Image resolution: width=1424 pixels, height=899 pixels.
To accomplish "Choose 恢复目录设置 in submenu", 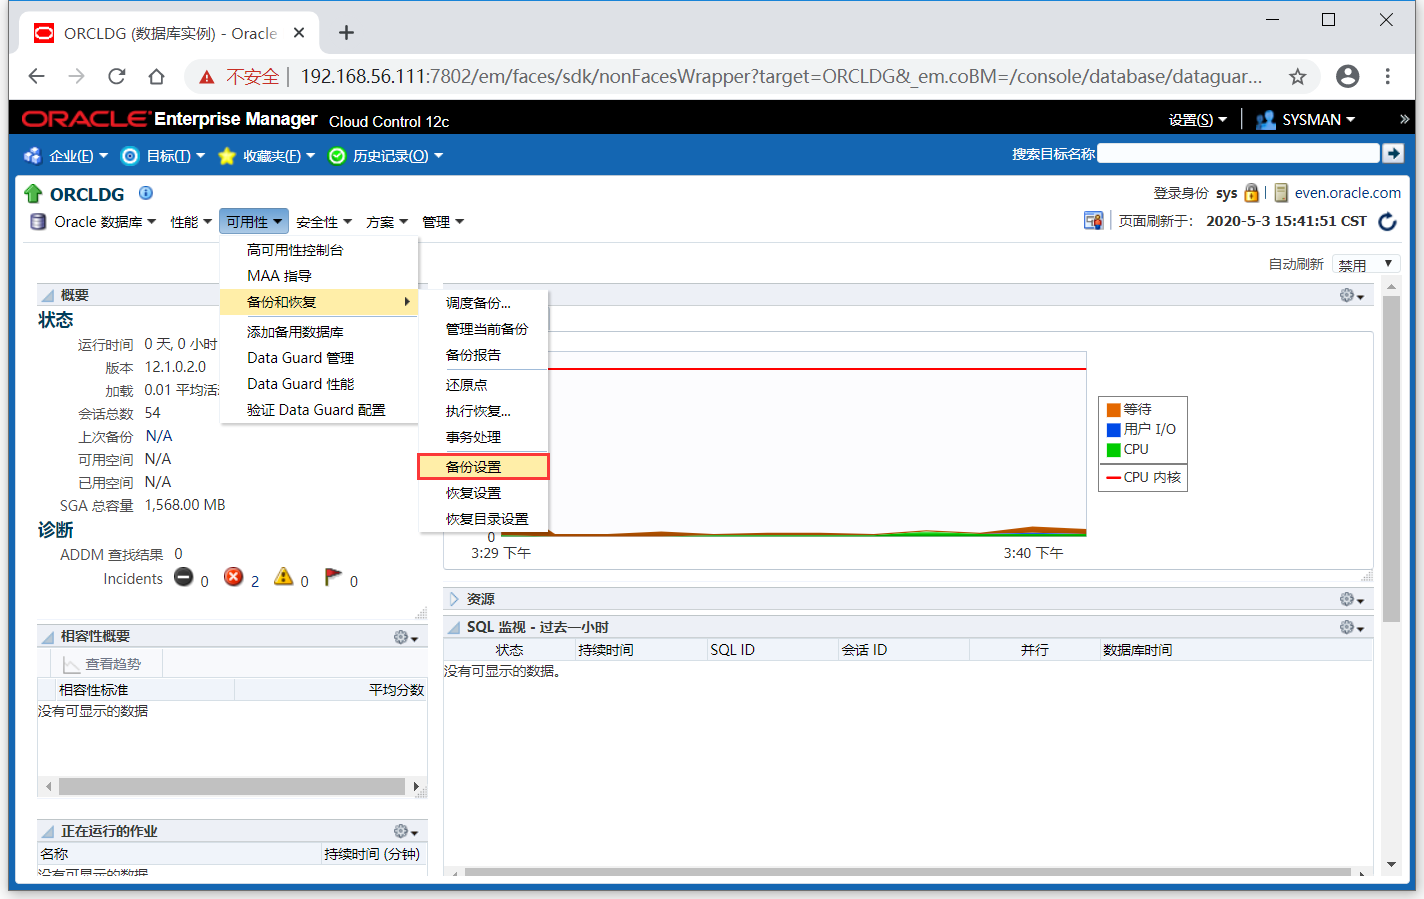I will click(x=483, y=519).
